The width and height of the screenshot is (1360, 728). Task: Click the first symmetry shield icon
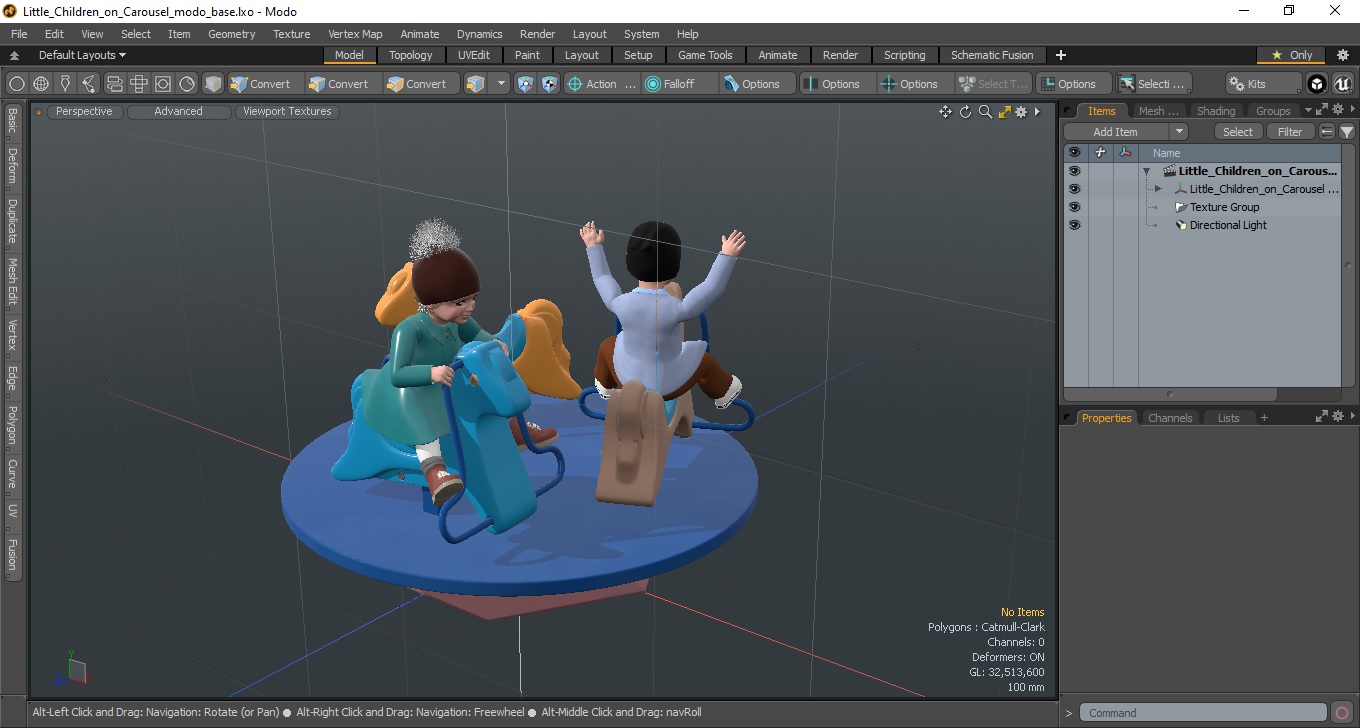coord(525,84)
